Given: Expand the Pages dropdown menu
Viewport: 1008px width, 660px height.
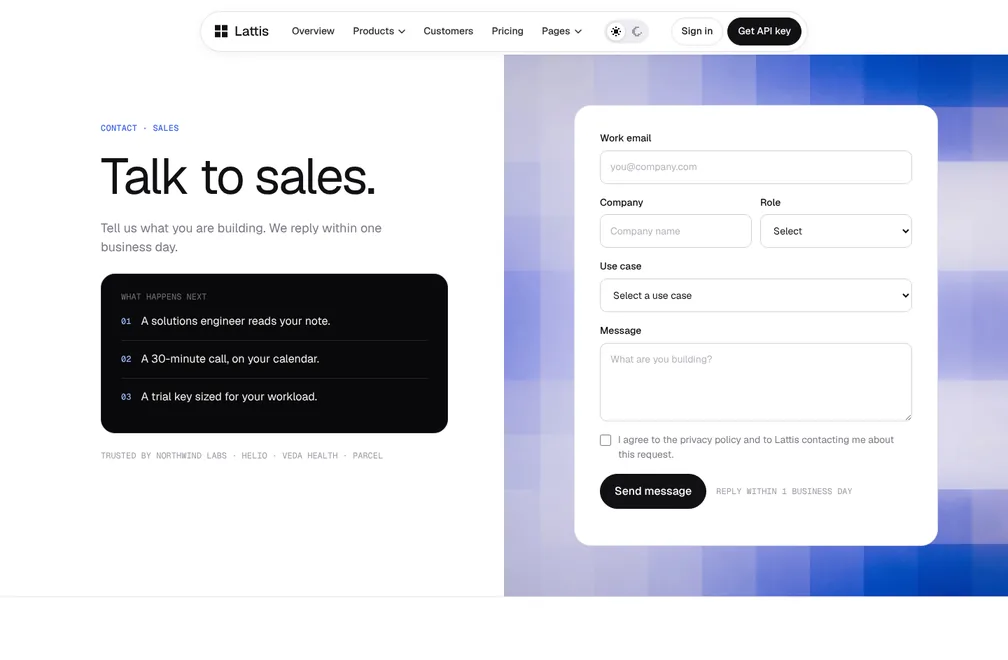Looking at the screenshot, I should point(561,31).
